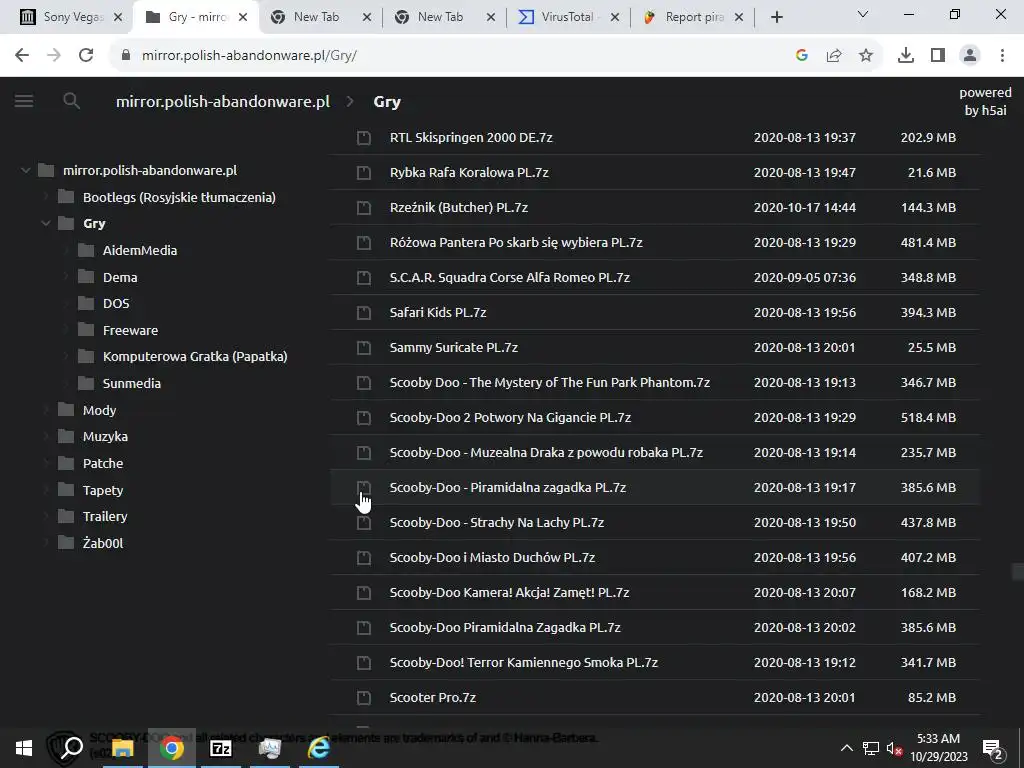
Task: Click mirror.polish-abandonware.pl breadcrumb link
Action: tap(223, 102)
